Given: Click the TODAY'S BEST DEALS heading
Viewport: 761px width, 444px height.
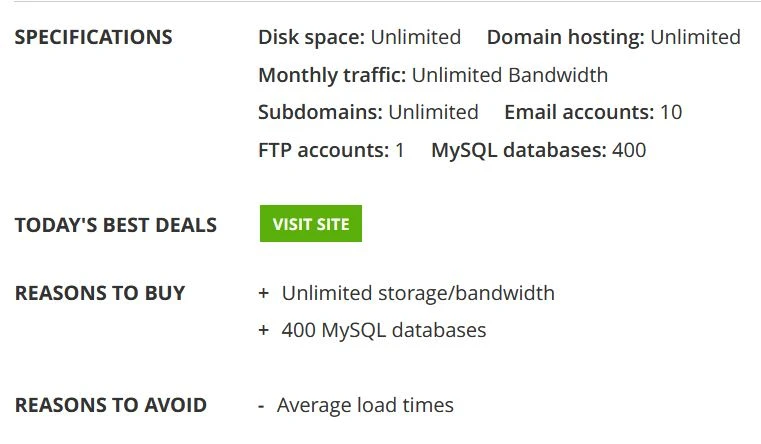Looking at the screenshot, I should click(x=116, y=225).
